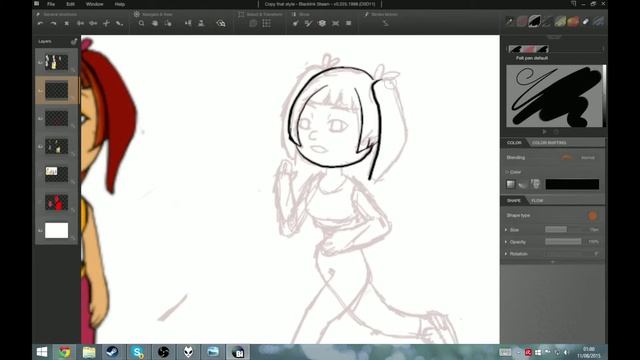Screen dimensions: 640x360
Task: Select the SHAPE tab
Action: (x=513, y=200)
